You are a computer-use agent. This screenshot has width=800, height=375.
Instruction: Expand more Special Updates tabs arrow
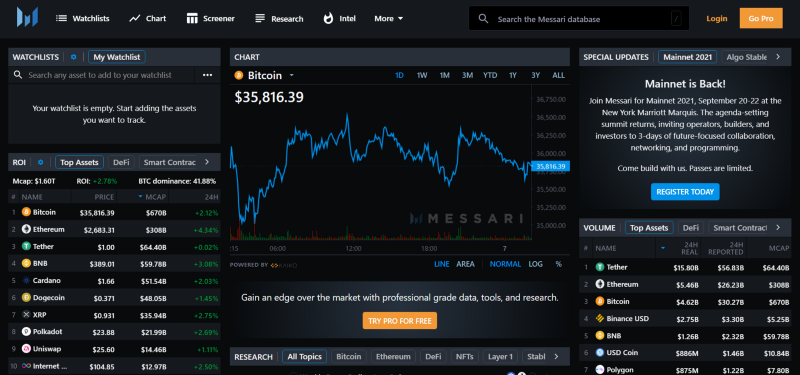pyautogui.click(x=778, y=57)
